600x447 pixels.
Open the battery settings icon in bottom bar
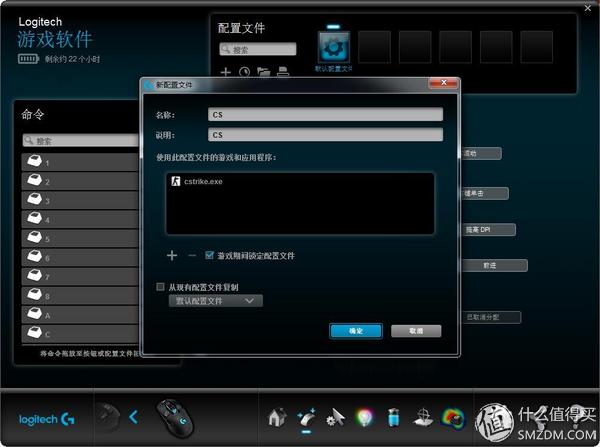[393, 418]
